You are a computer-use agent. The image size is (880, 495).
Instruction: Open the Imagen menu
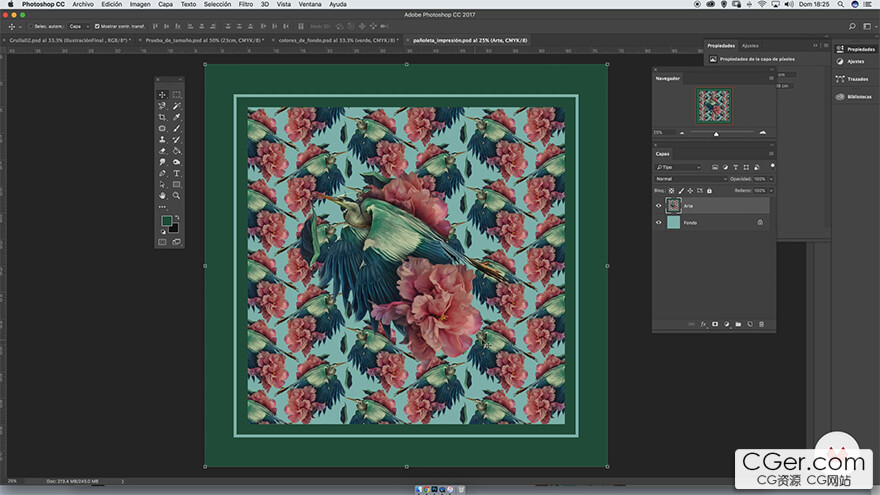pyautogui.click(x=140, y=4)
